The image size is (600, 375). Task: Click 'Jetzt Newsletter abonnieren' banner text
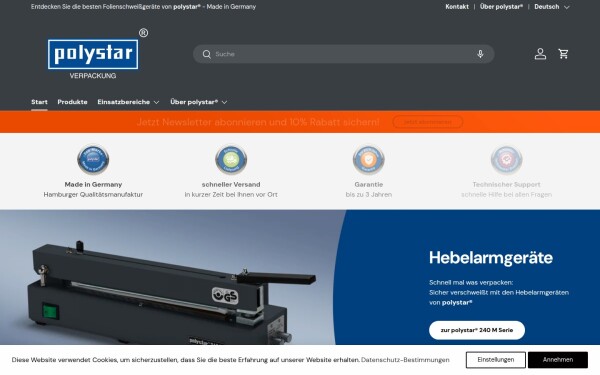(258, 122)
